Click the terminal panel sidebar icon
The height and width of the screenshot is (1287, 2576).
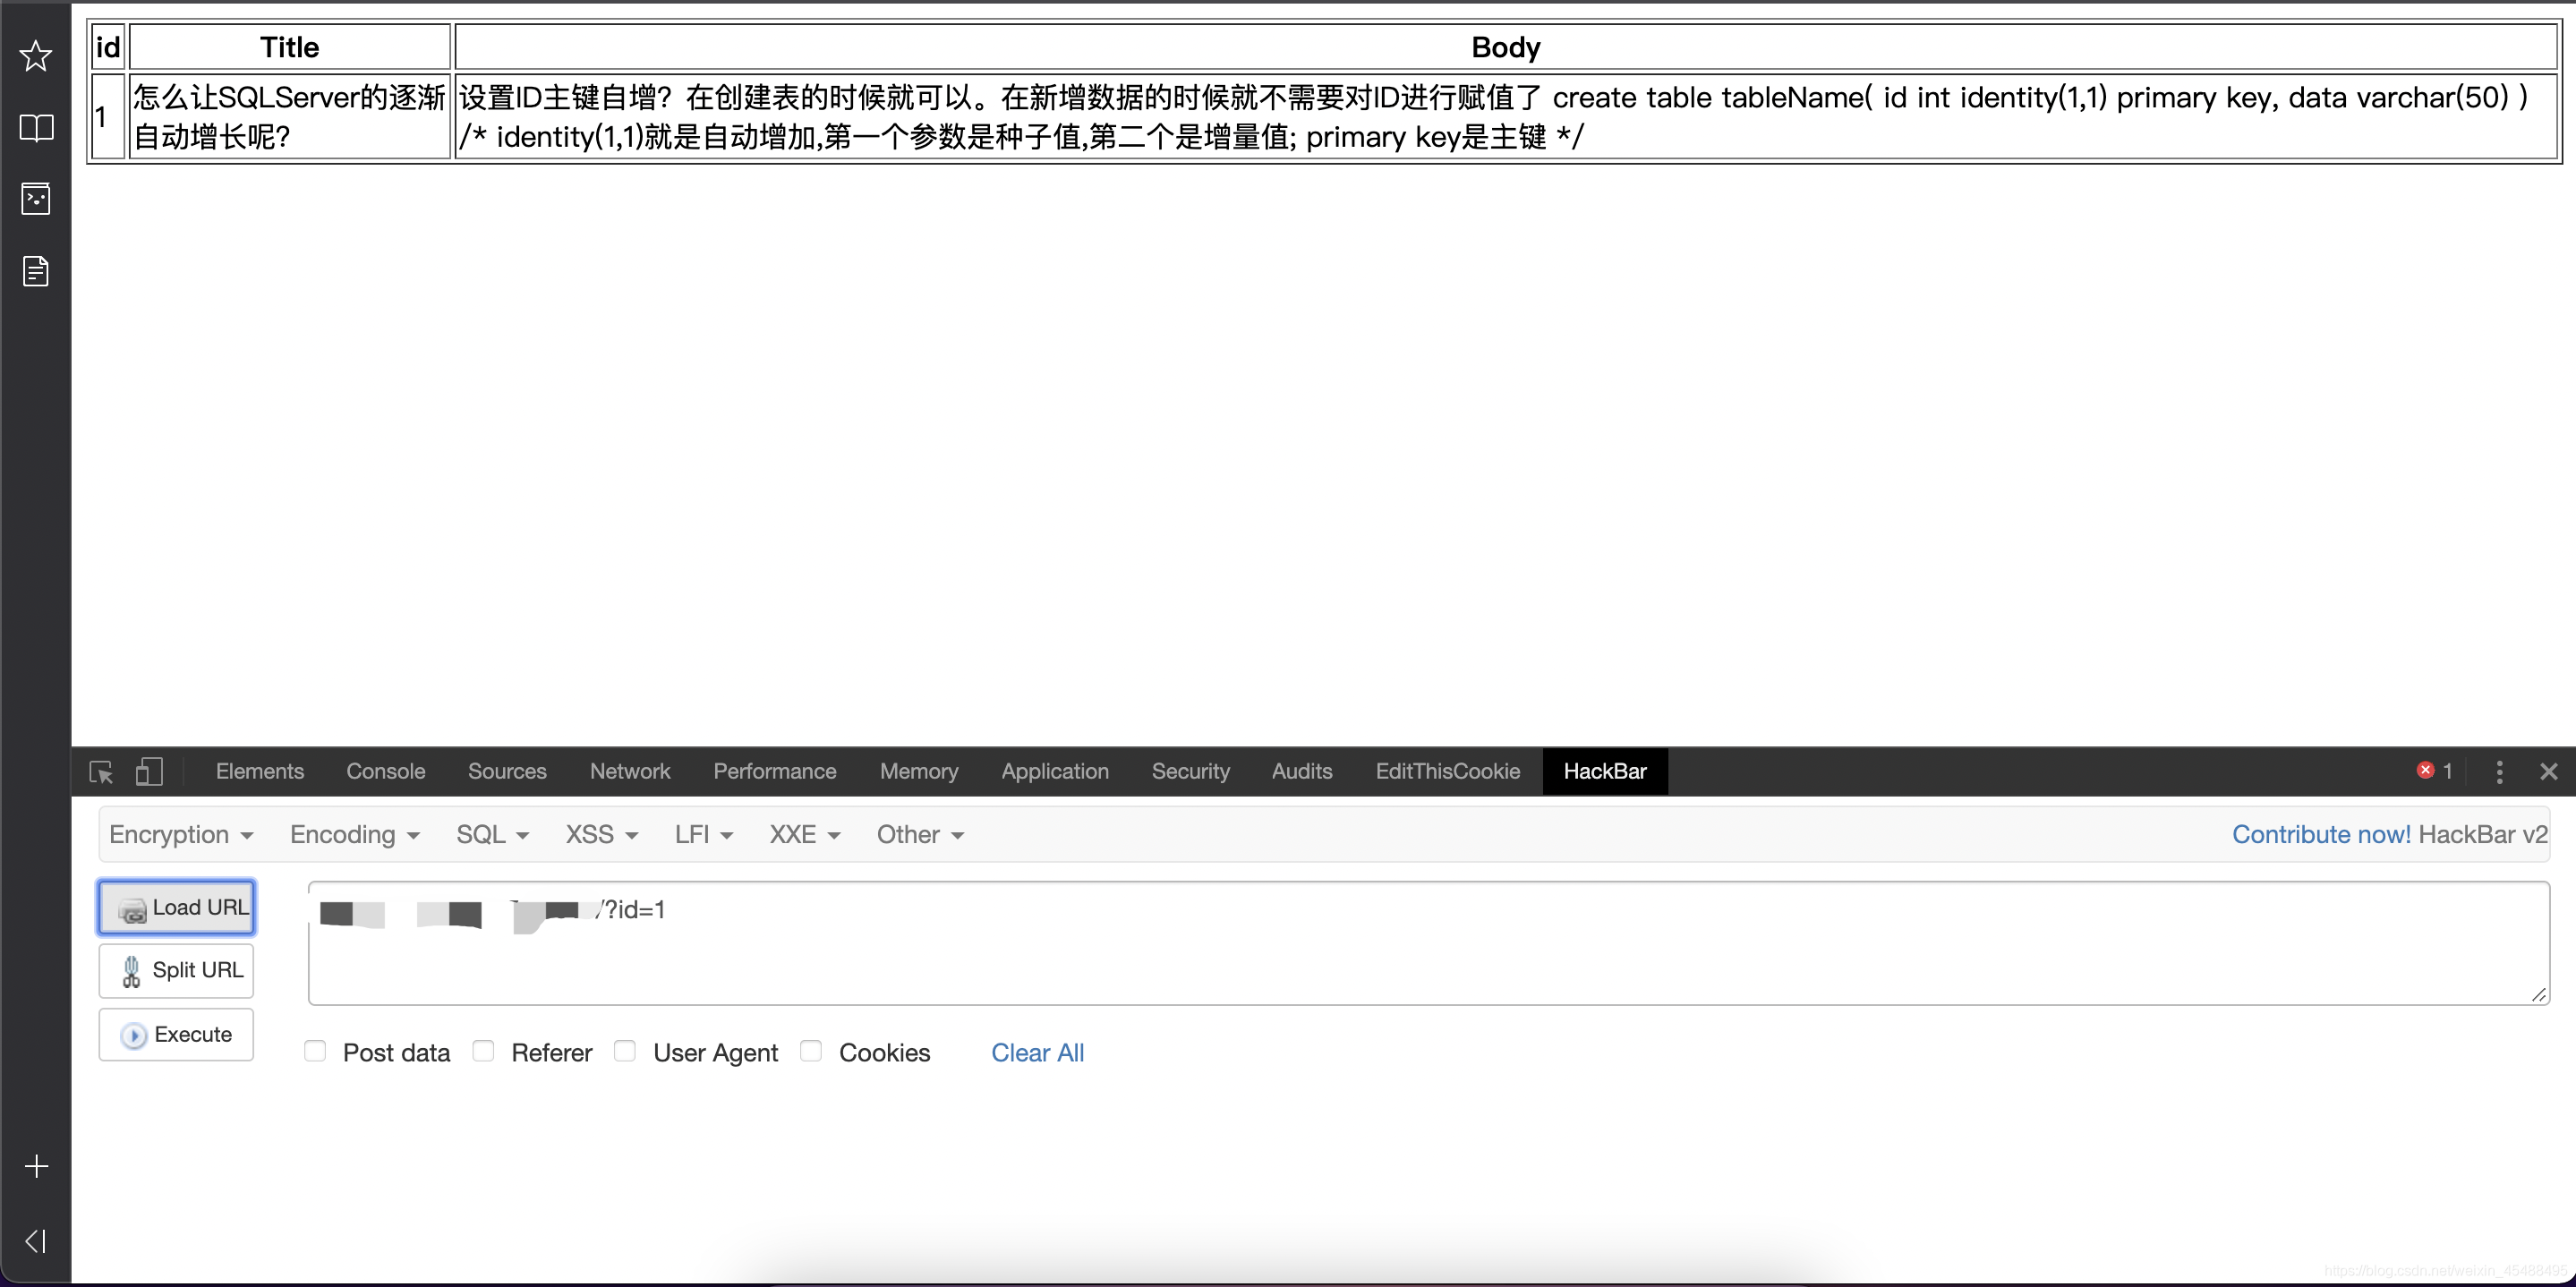coord(36,199)
